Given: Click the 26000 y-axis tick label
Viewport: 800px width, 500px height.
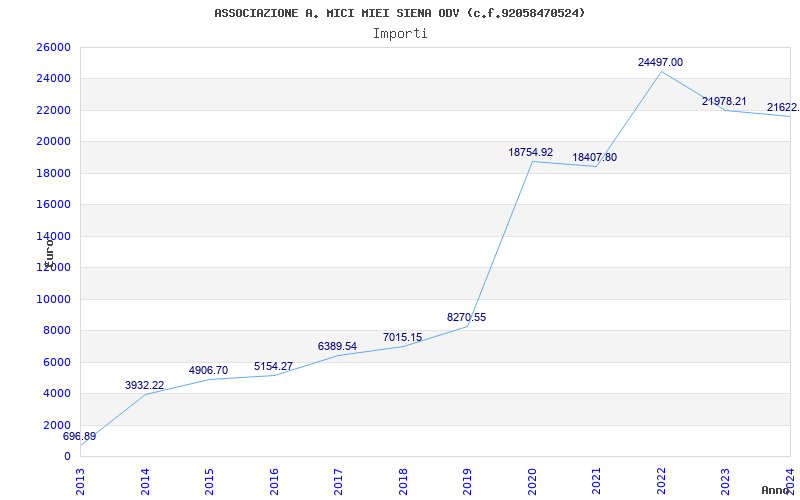Looking at the screenshot, I should [x=53, y=47].
